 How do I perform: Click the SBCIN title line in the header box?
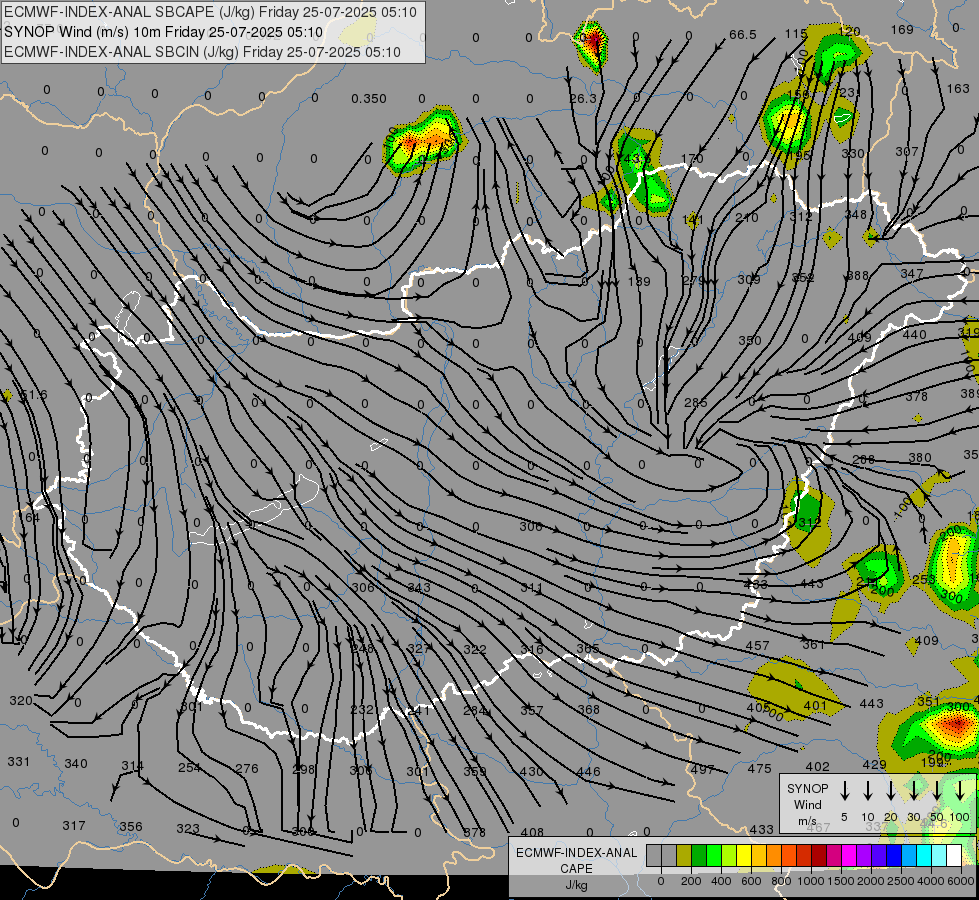click(x=202, y=52)
